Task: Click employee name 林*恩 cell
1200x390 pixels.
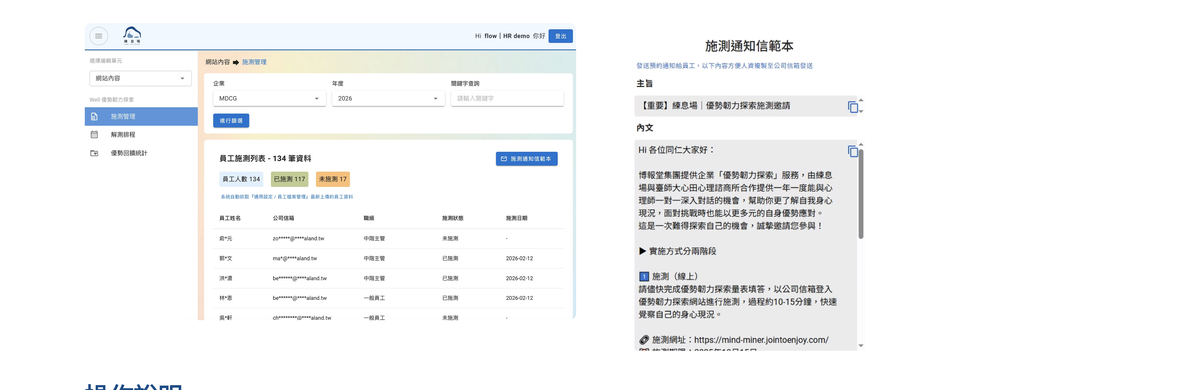Action: tap(226, 298)
